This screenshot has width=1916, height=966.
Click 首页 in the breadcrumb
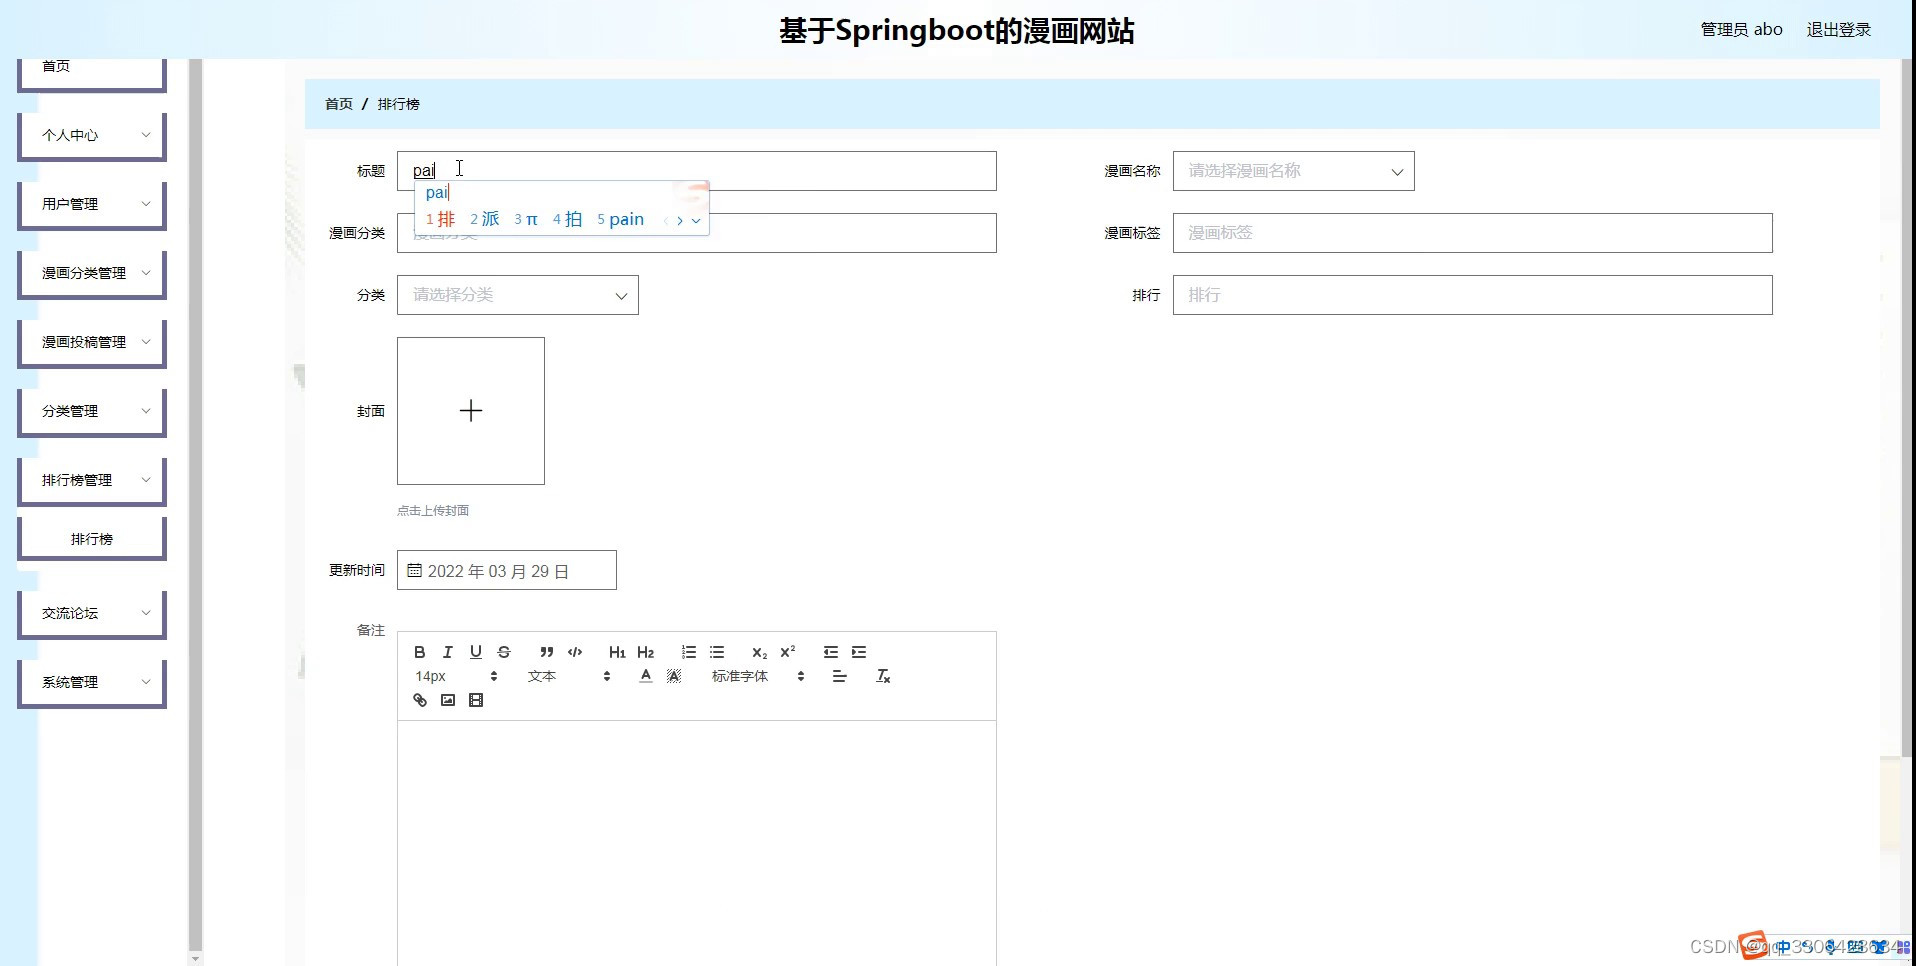339,104
